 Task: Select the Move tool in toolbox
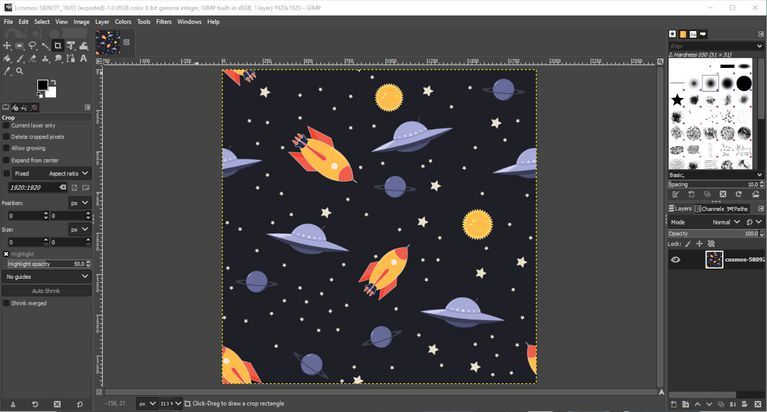tap(7, 46)
